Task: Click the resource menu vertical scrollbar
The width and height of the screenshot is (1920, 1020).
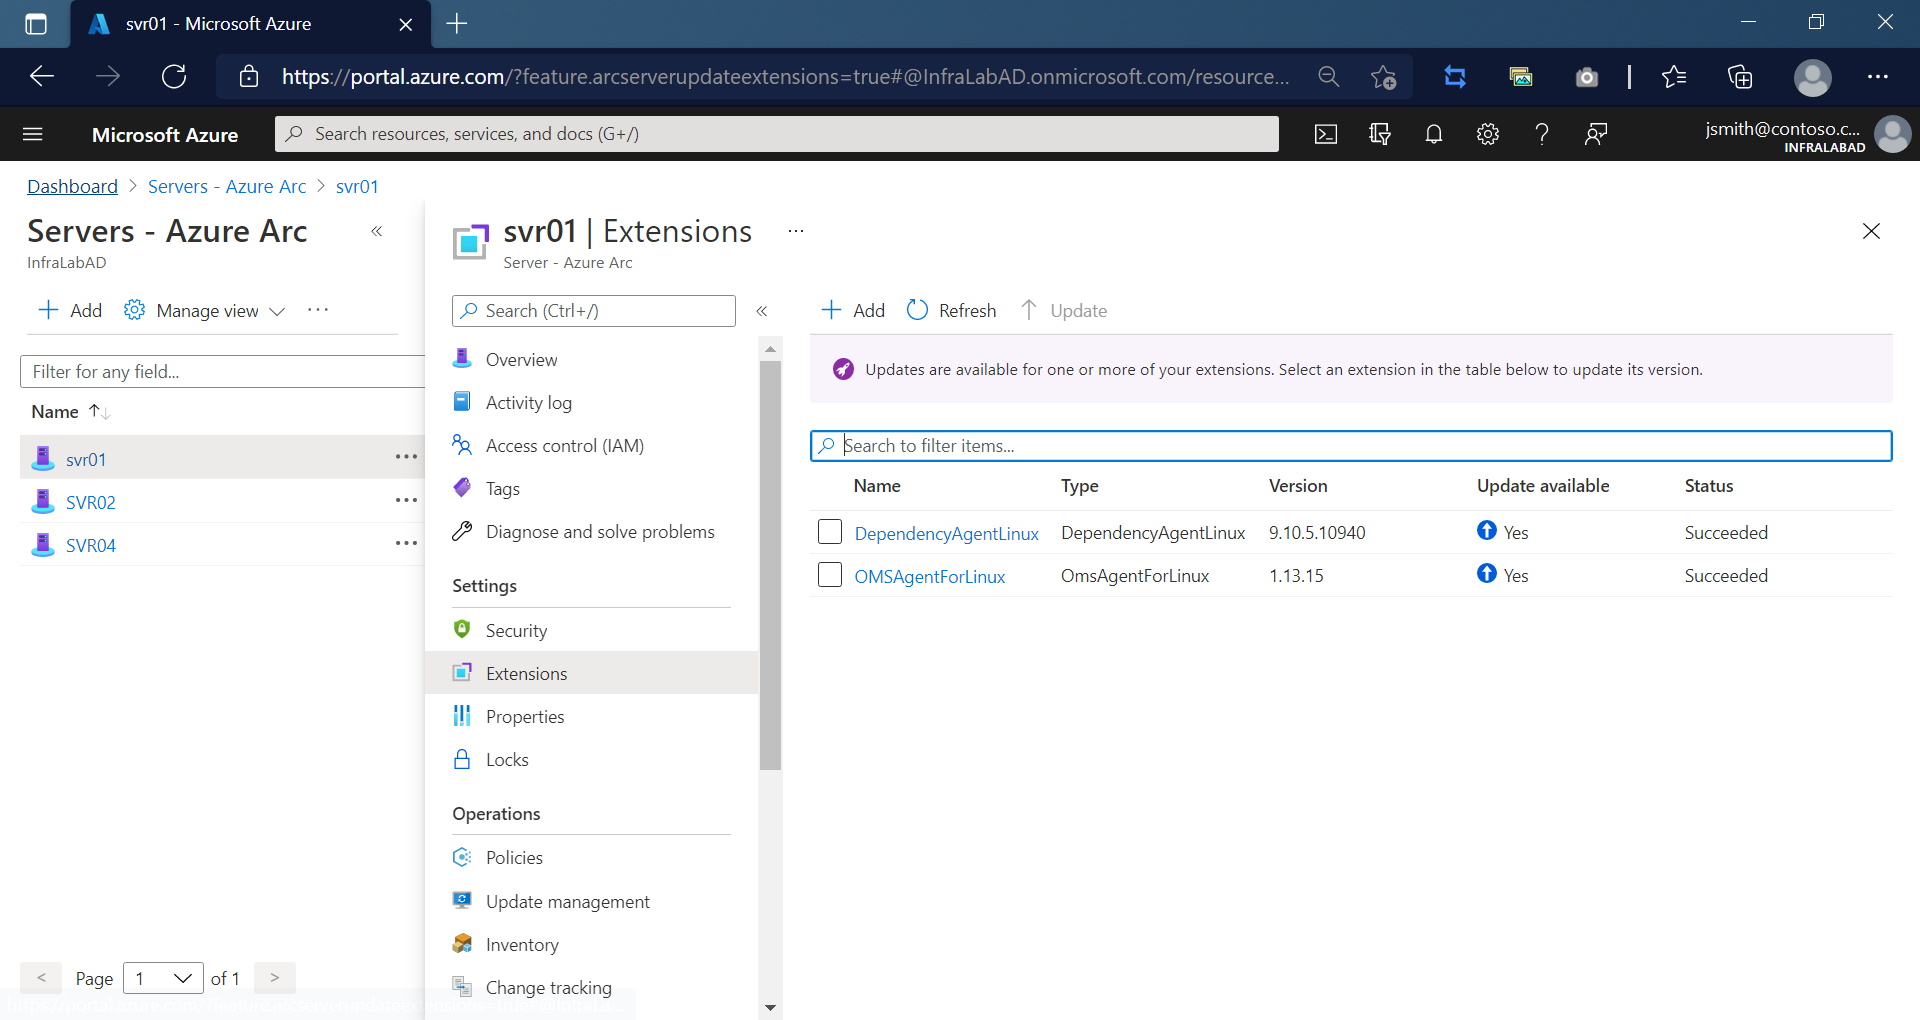Action: (x=770, y=565)
